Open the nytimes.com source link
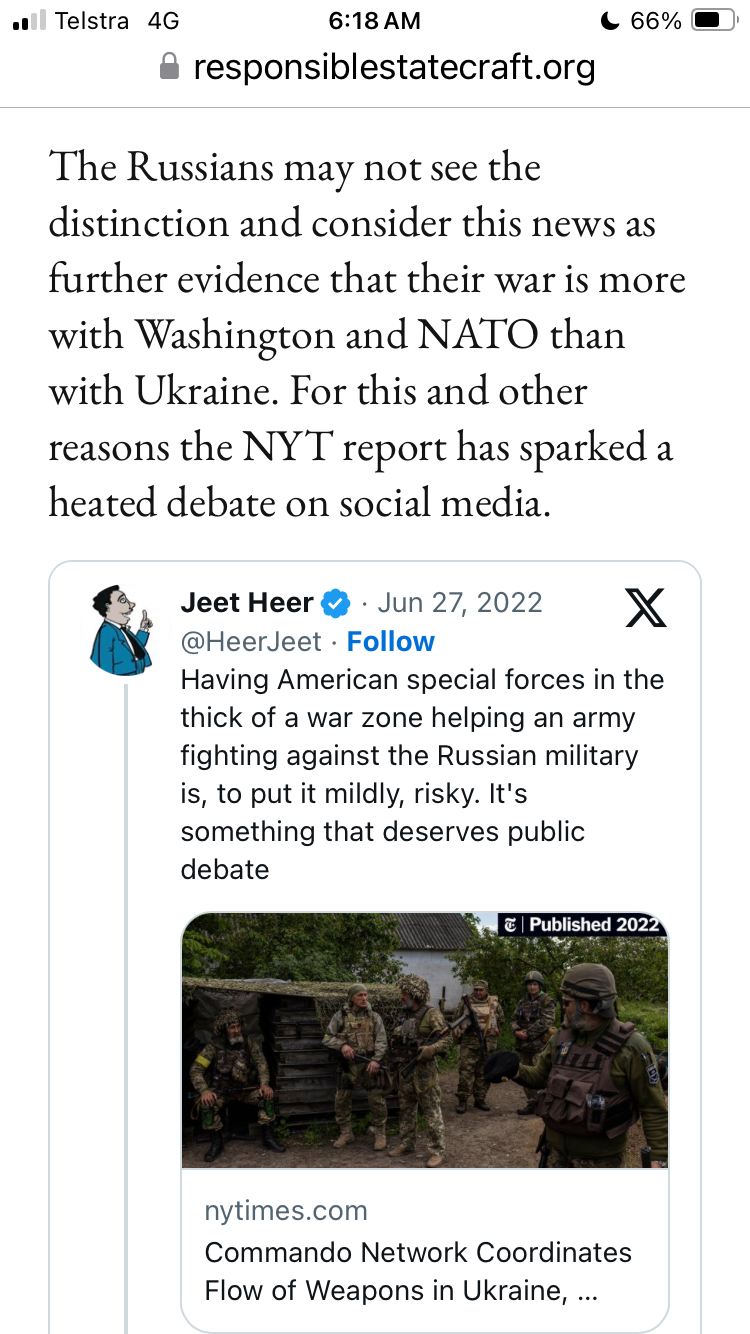 (286, 1211)
